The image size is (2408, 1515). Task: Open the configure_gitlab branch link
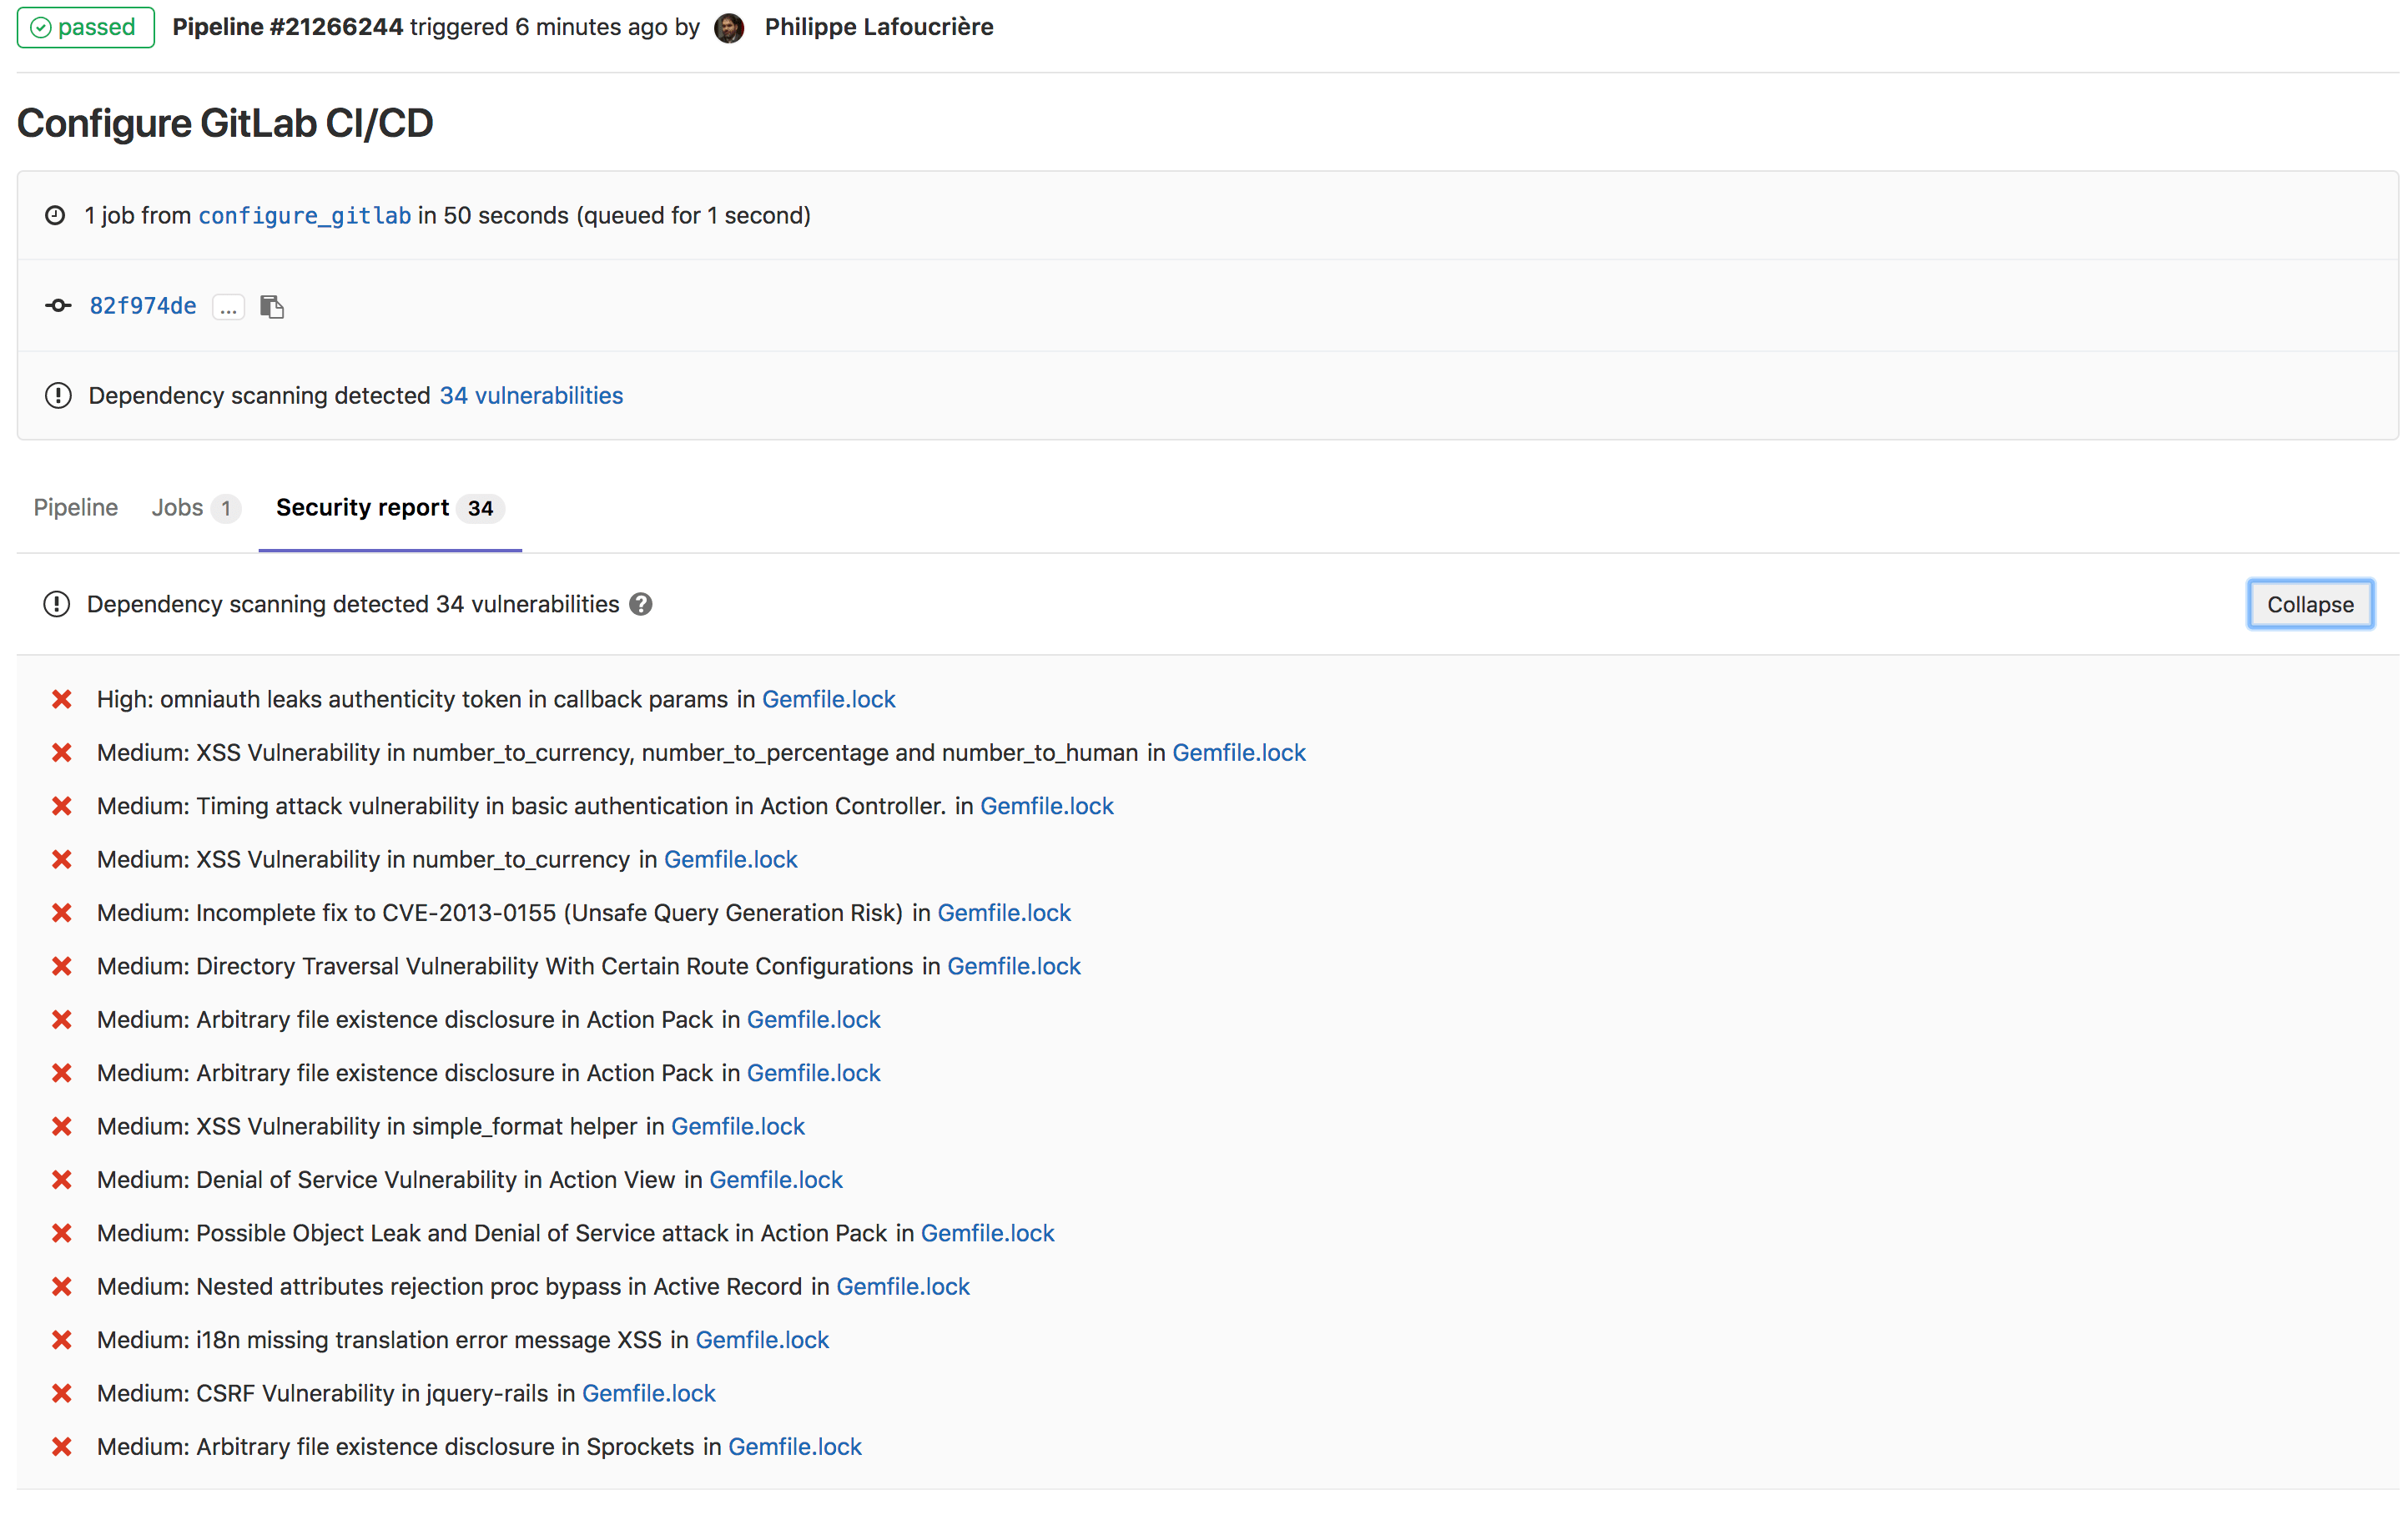[304, 216]
